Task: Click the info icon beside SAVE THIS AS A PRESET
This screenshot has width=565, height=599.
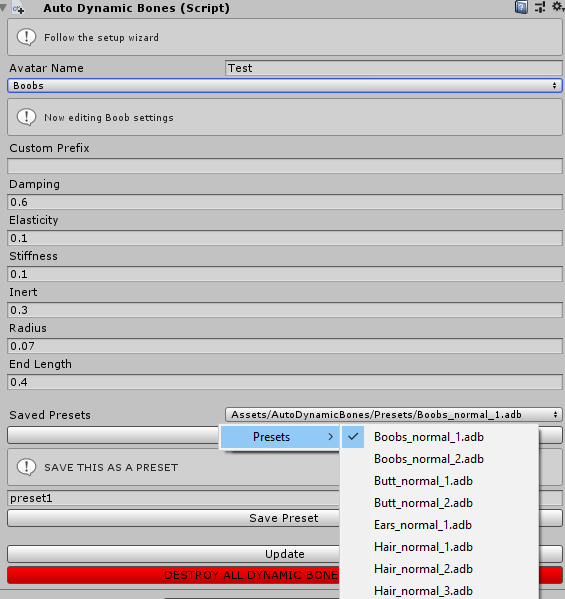Action: [x=26, y=467]
